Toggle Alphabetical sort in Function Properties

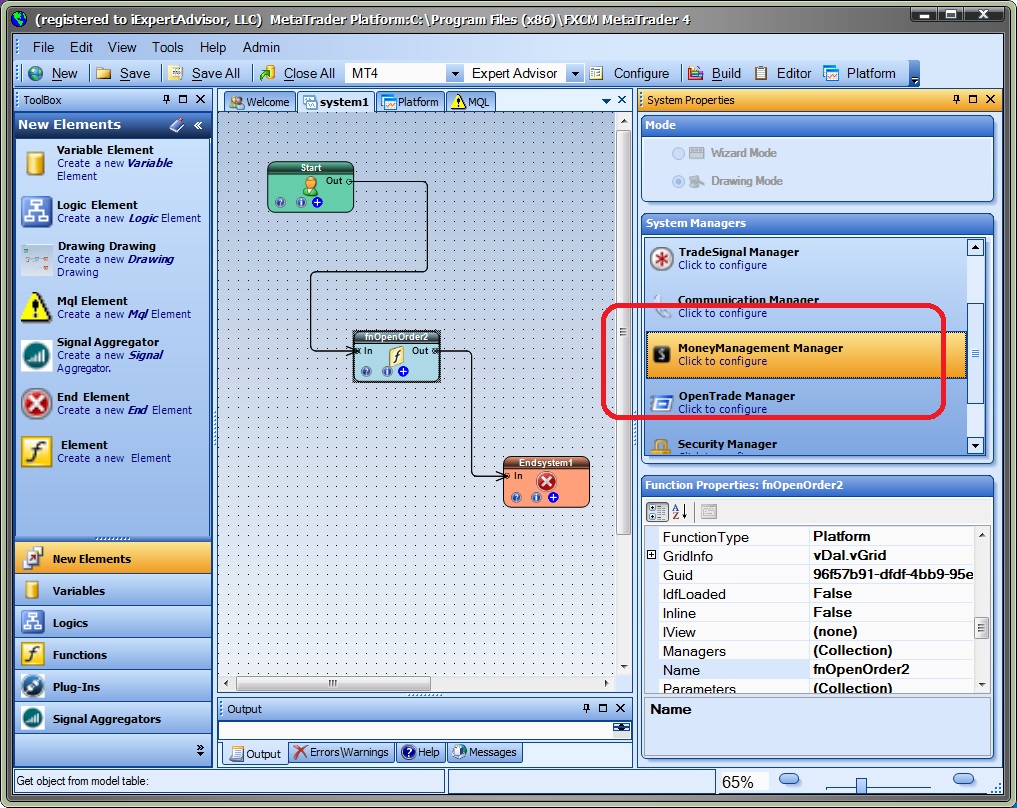tap(680, 512)
